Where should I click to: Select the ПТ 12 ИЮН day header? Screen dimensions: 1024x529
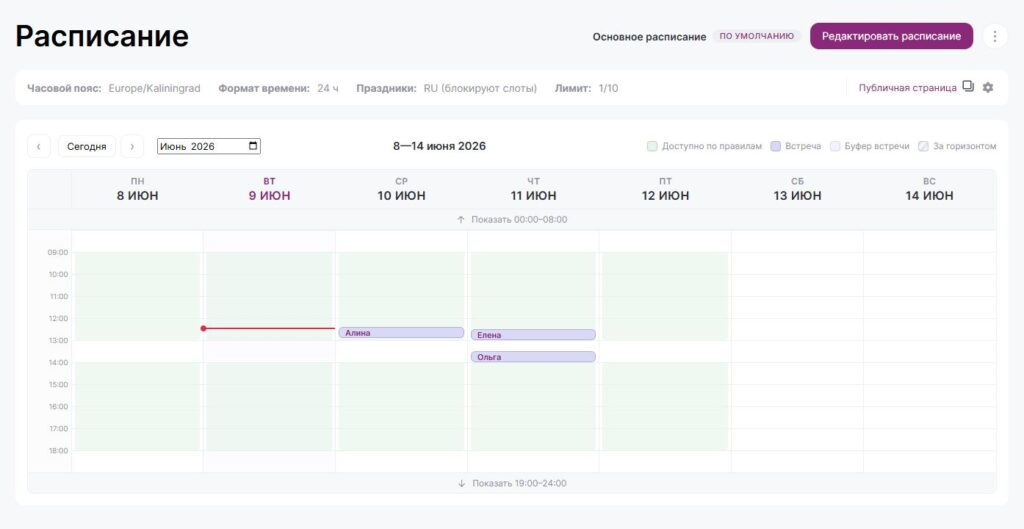click(x=665, y=189)
